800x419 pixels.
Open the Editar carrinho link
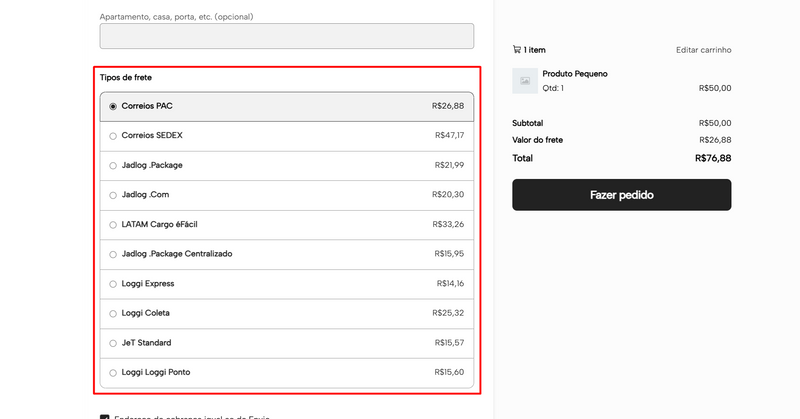tap(704, 50)
